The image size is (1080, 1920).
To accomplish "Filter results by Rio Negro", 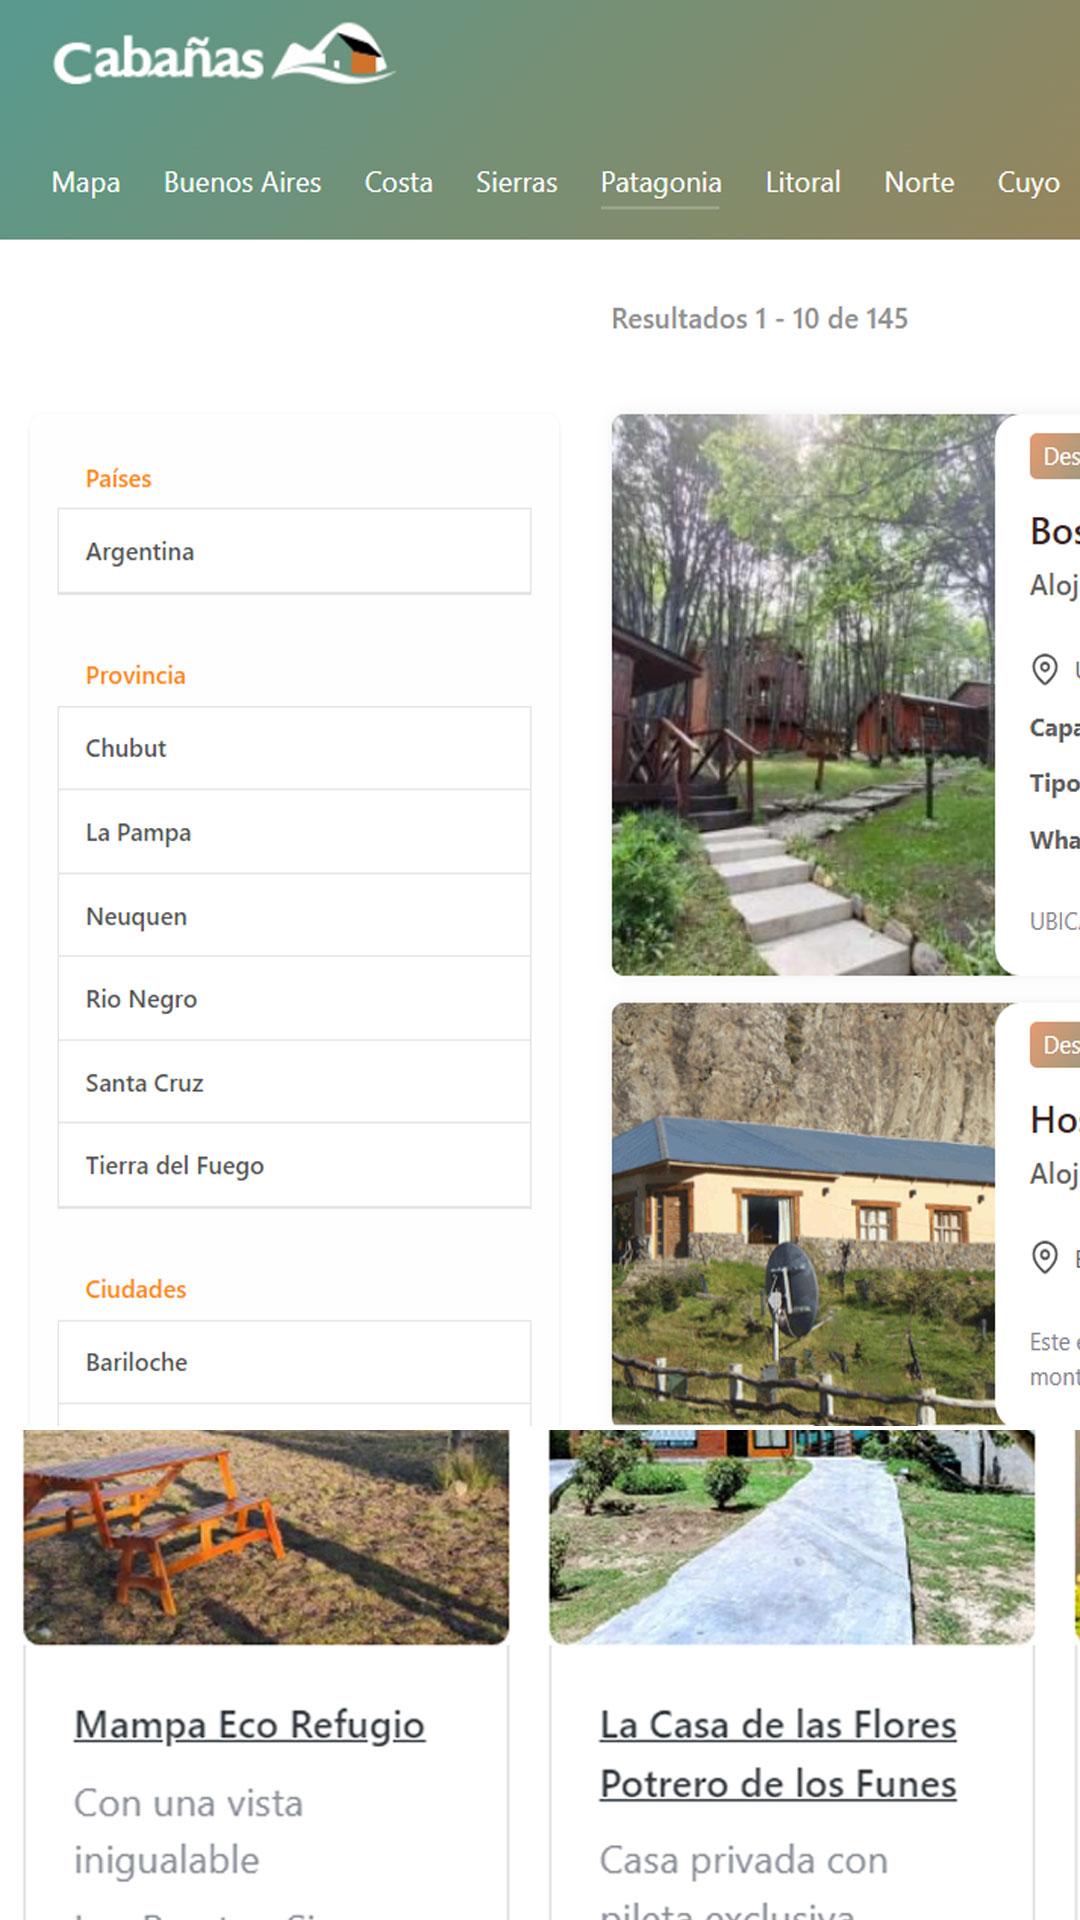I will pos(294,999).
